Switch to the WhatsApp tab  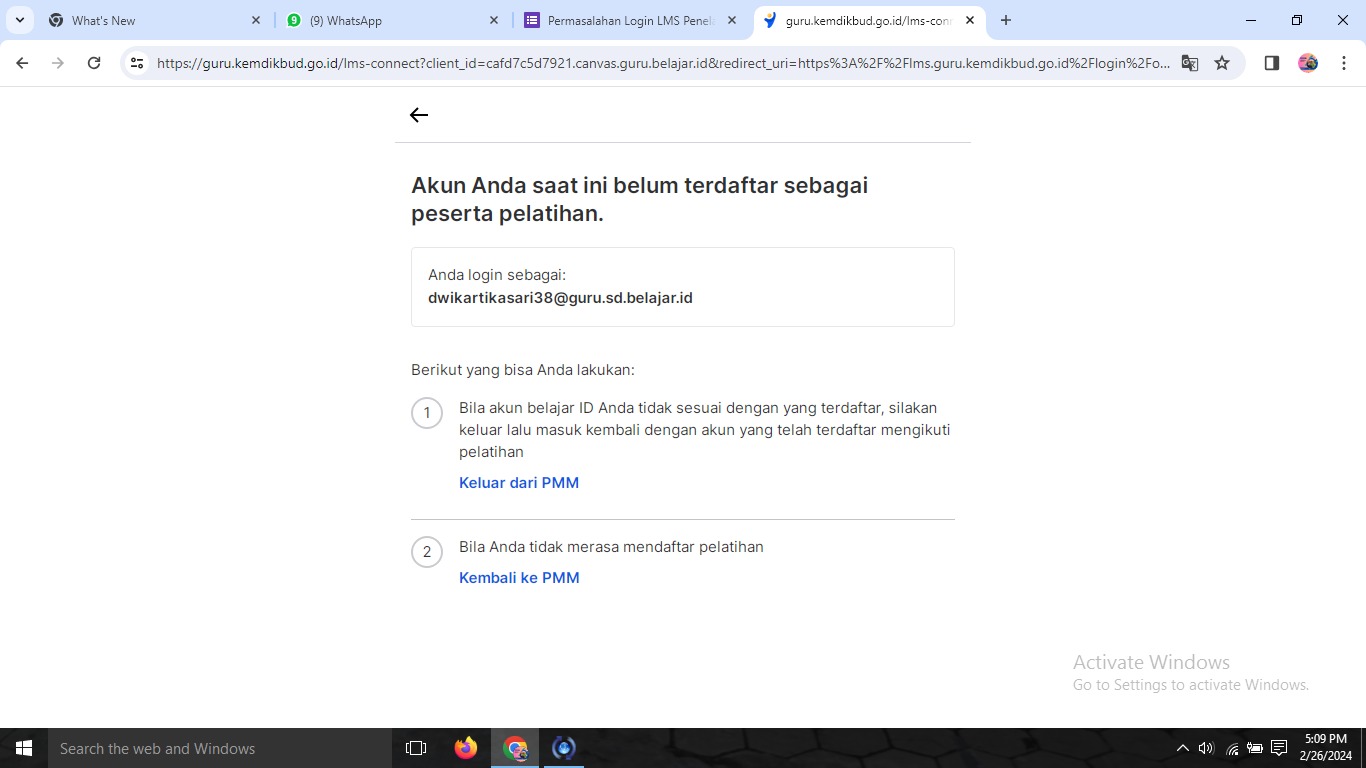pyautogui.click(x=390, y=20)
